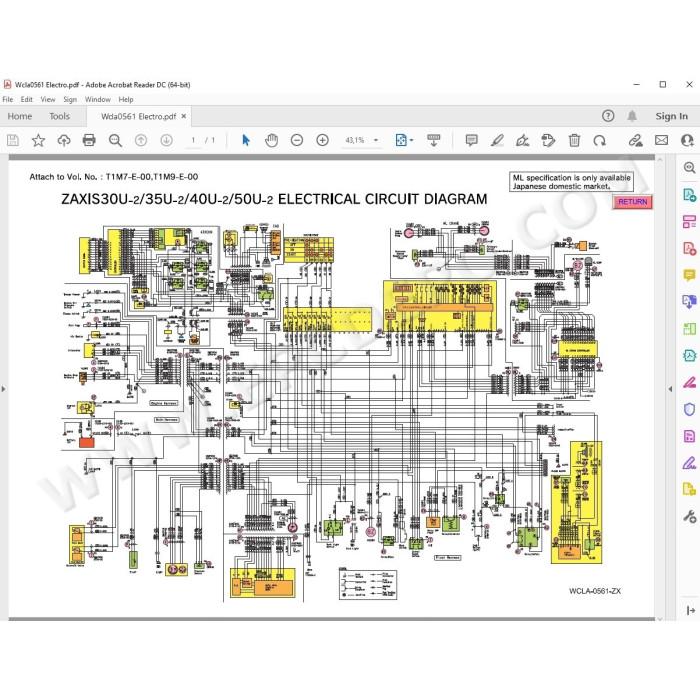The image size is (700, 700).
Task: Click the RETURN link in the diagram
Action: 633,202
